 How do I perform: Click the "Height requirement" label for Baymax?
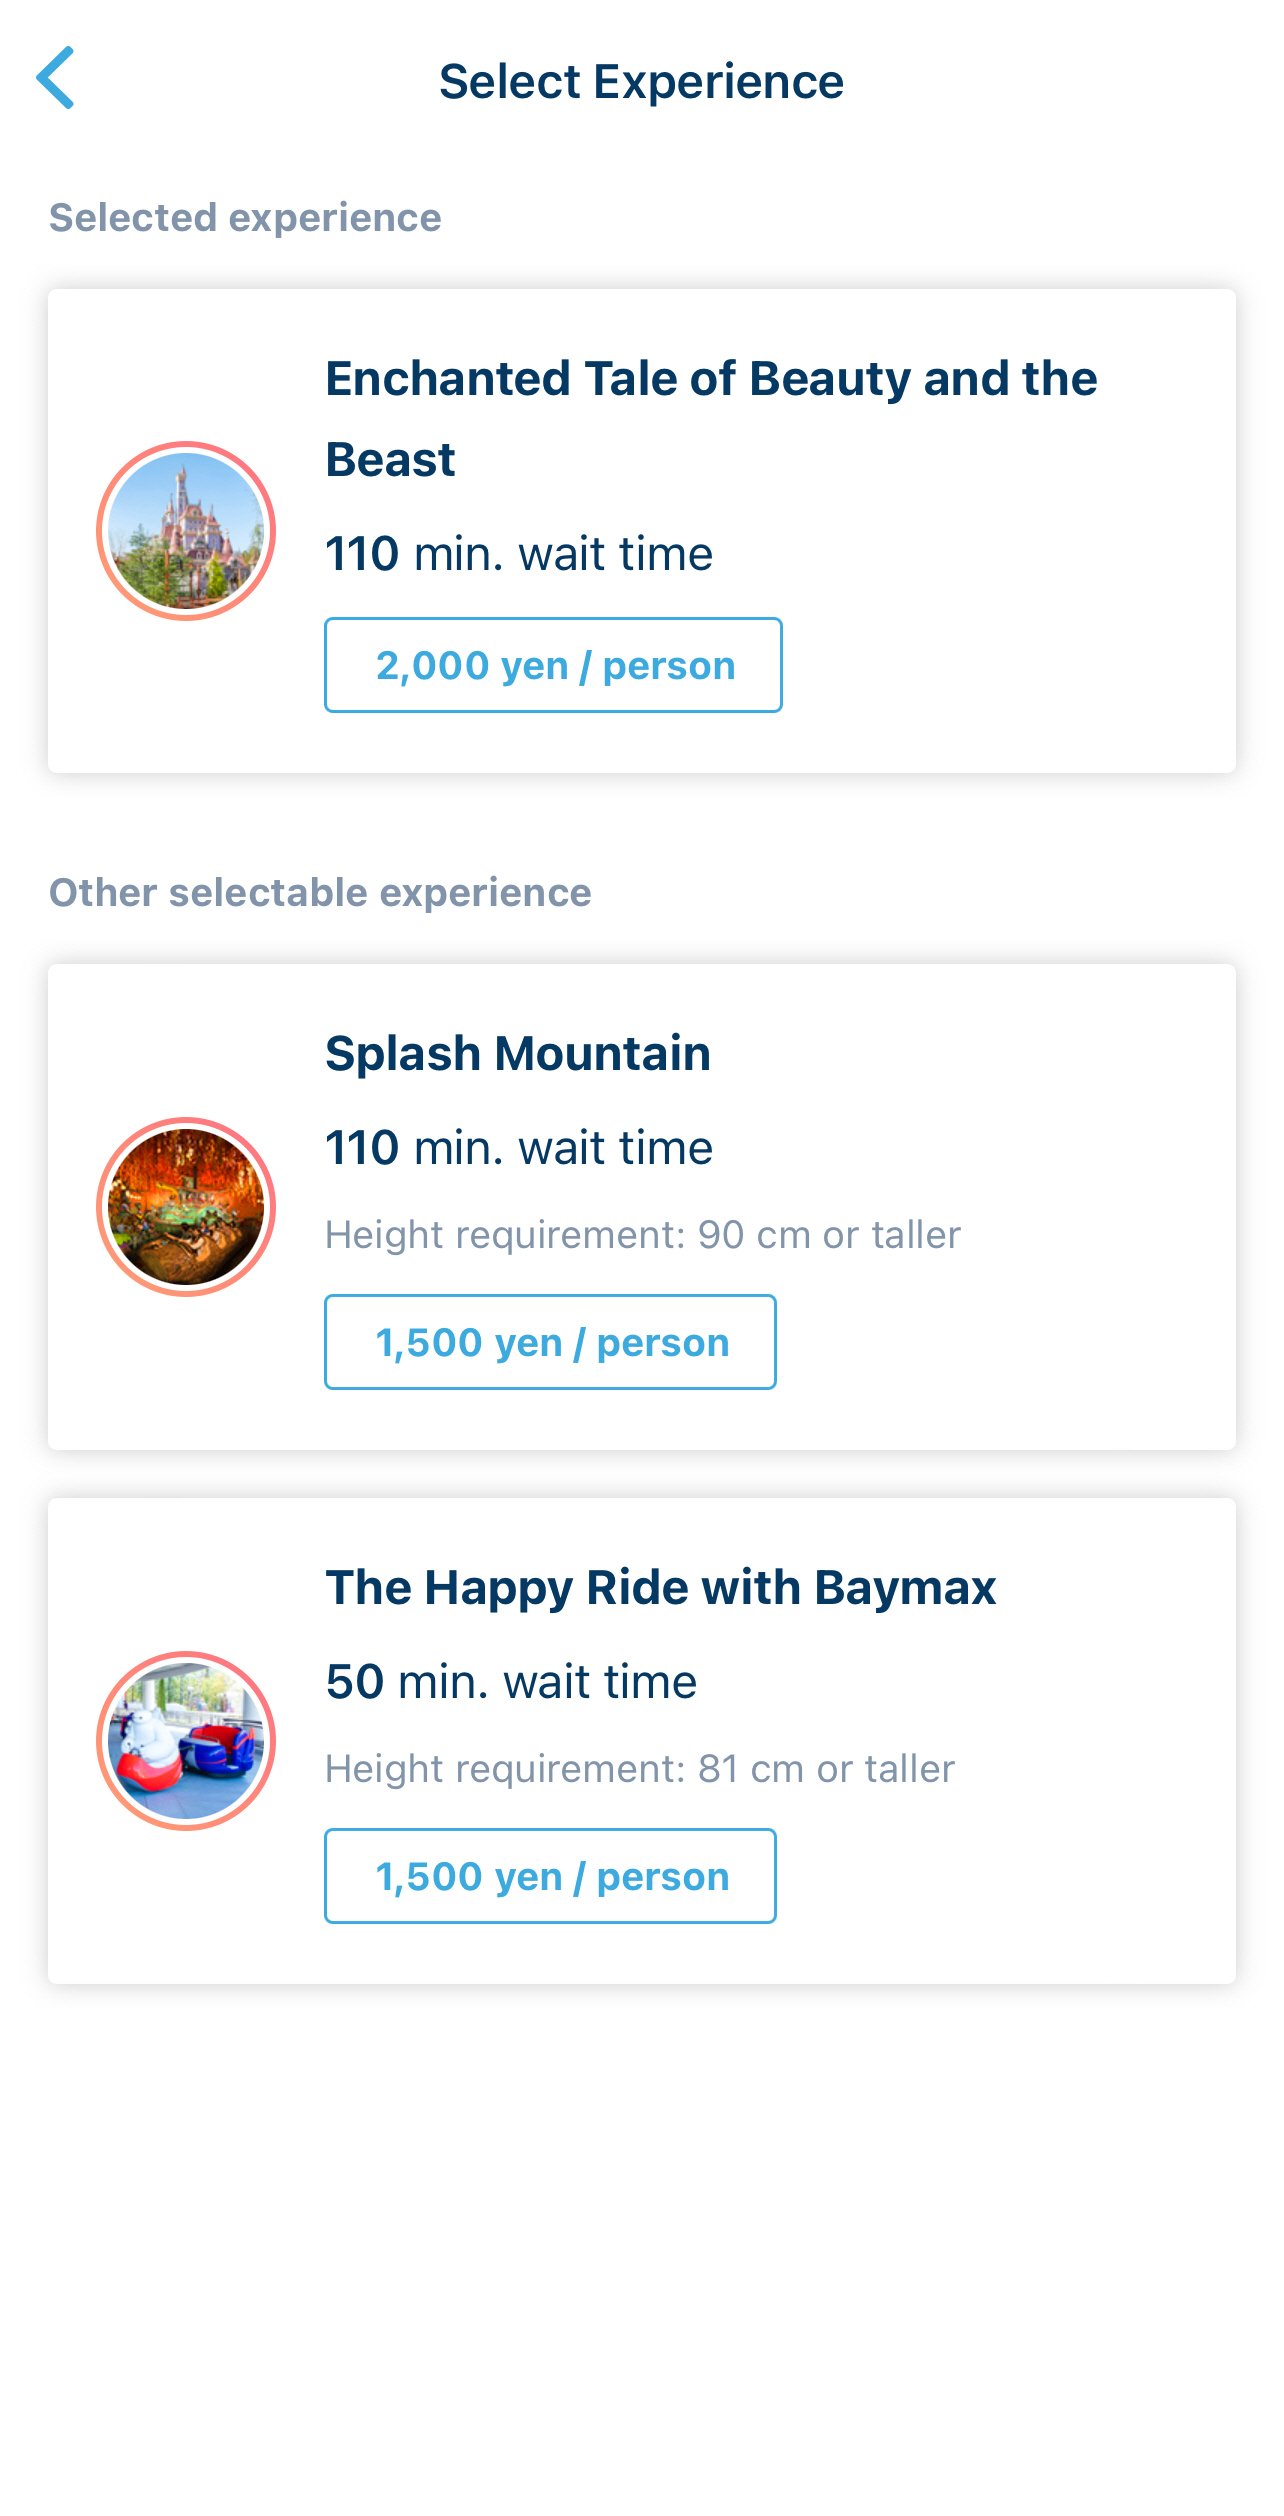tap(505, 1769)
